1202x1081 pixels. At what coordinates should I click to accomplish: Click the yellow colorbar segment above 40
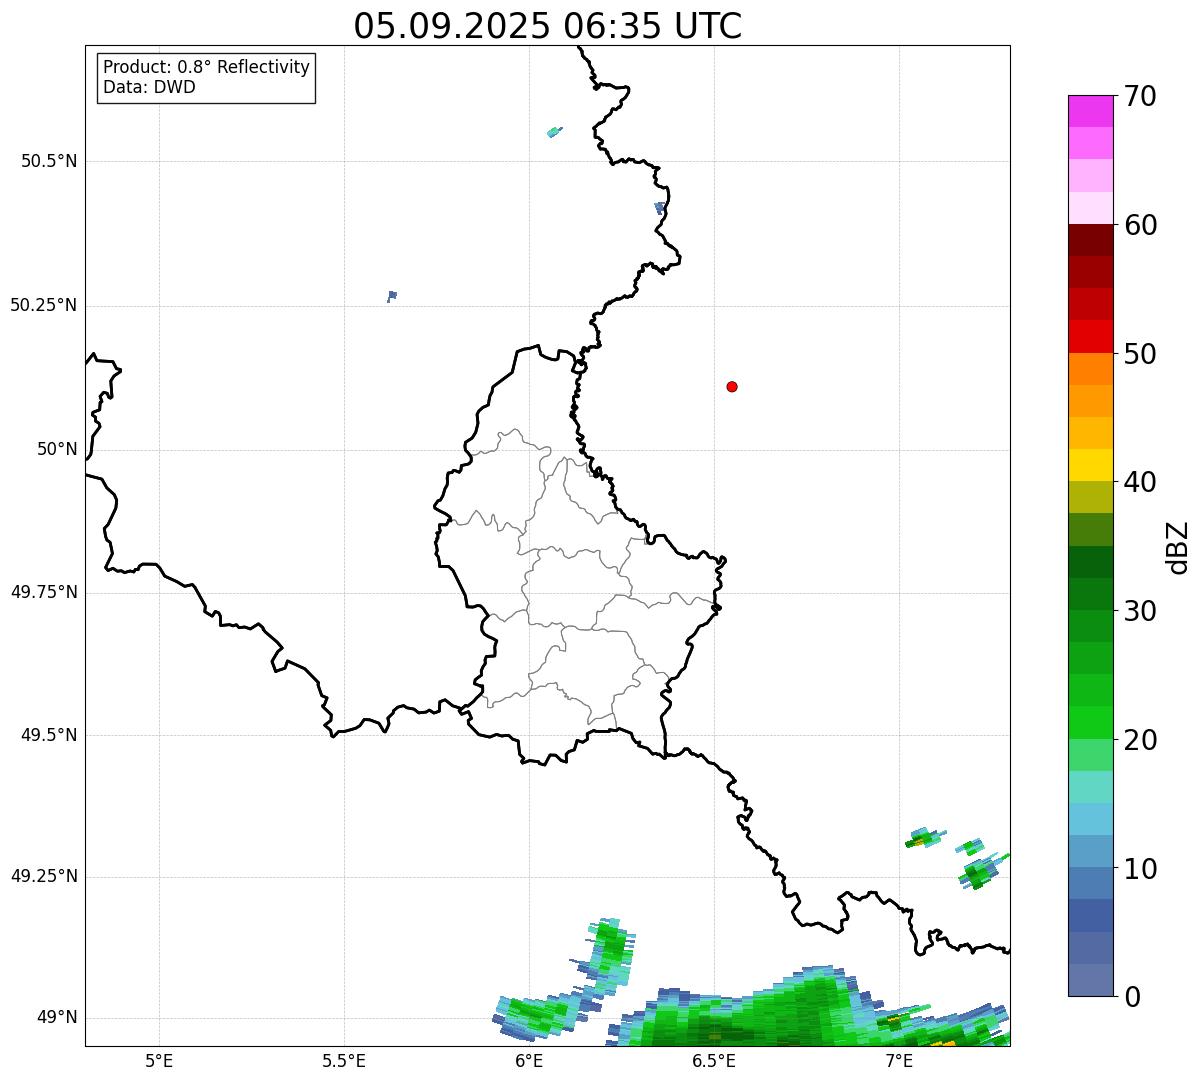pyautogui.click(x=1091, y=465)
